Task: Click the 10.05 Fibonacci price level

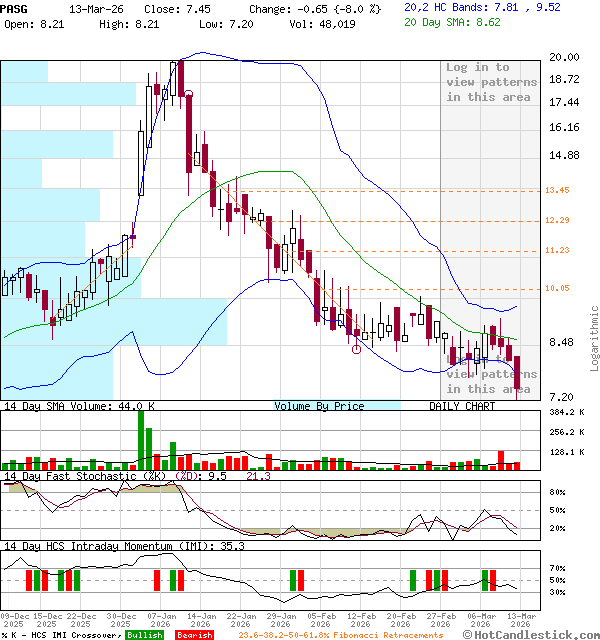Action: (557, 288)
